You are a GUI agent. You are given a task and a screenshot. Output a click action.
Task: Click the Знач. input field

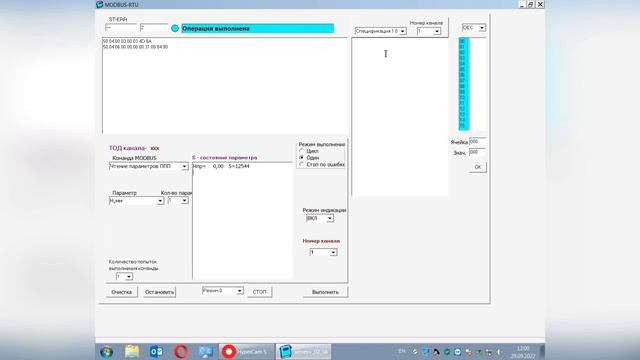tap(477, 152)
